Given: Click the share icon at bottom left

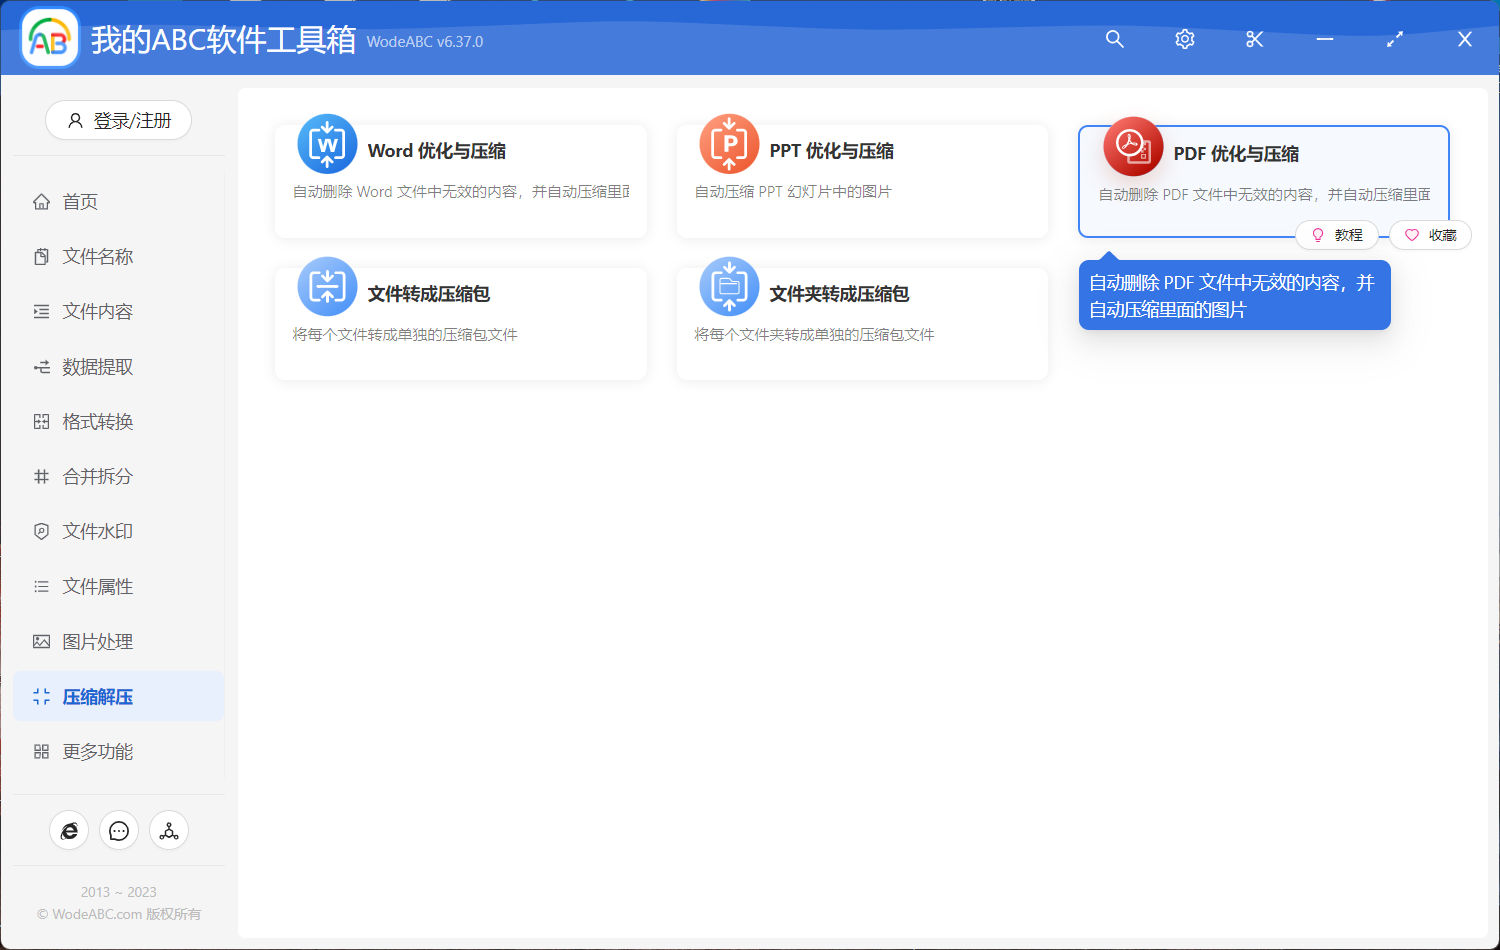Looking at the screenshot, I should coord(168,830).
